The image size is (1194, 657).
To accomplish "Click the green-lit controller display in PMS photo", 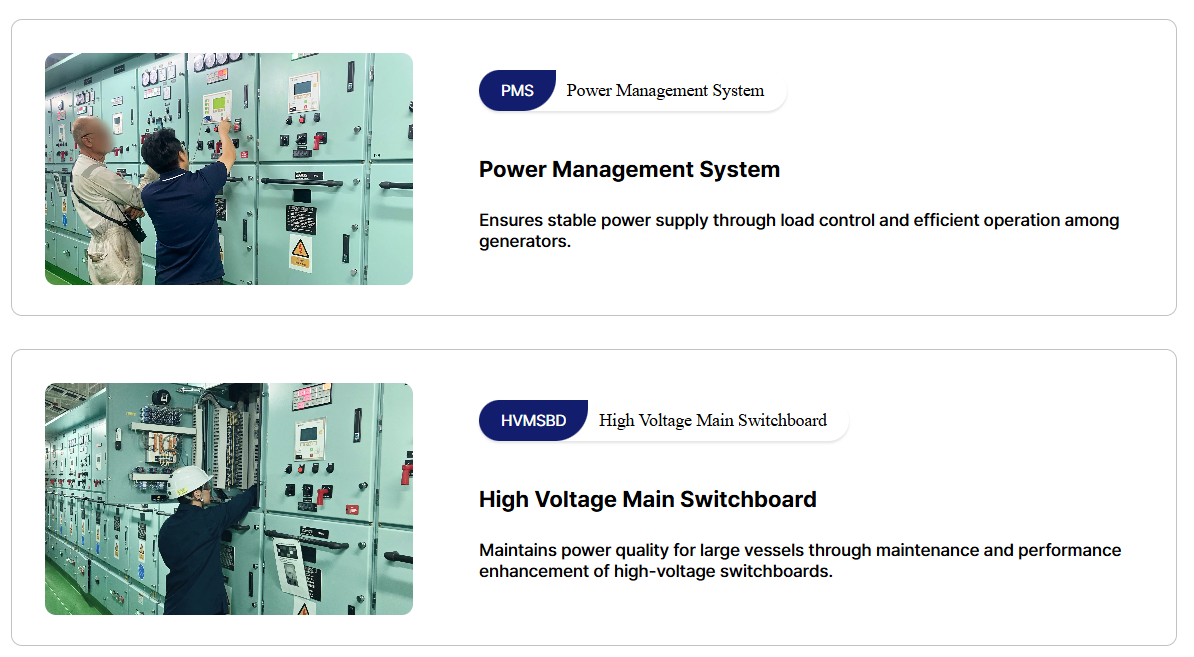I will [x=218, y=104].
